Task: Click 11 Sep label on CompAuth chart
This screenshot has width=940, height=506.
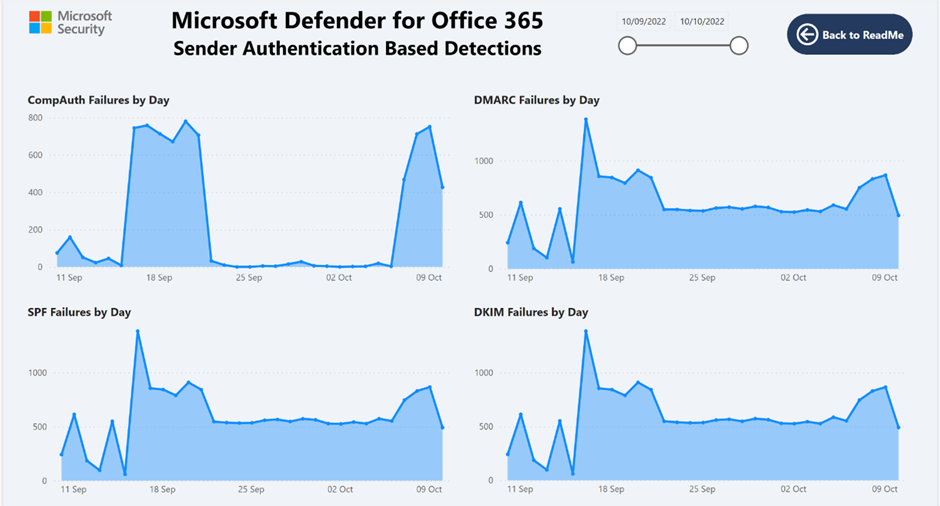Action: (69, 278)
